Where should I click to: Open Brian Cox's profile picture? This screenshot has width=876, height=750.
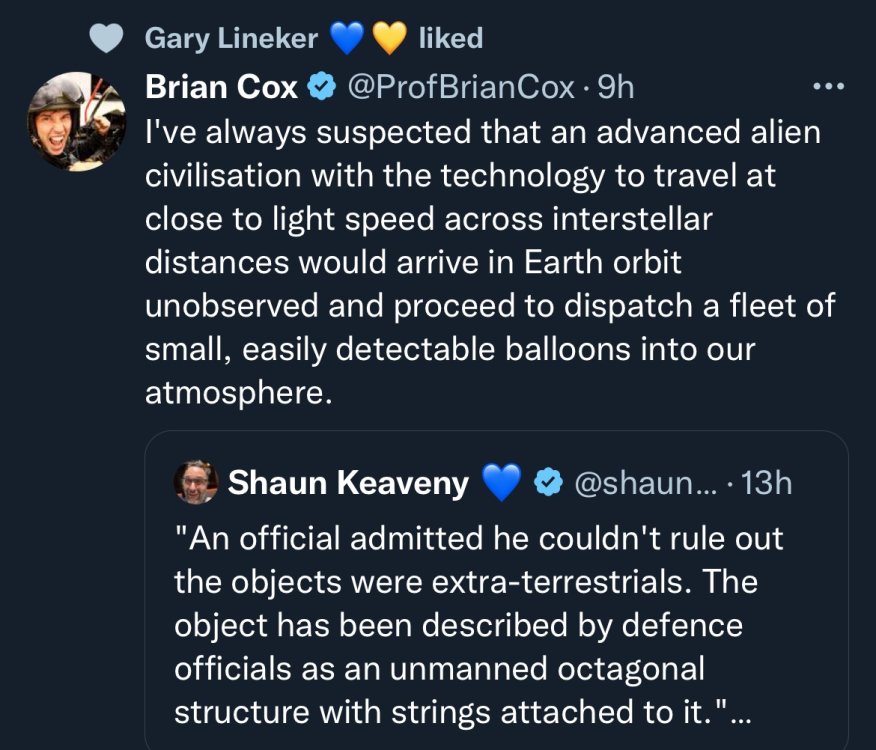tap(75, 120)
